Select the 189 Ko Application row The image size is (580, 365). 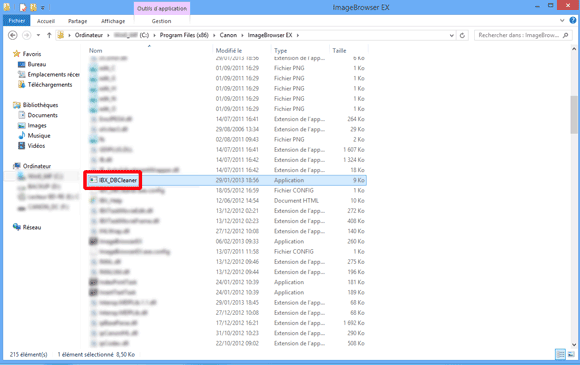227,293
